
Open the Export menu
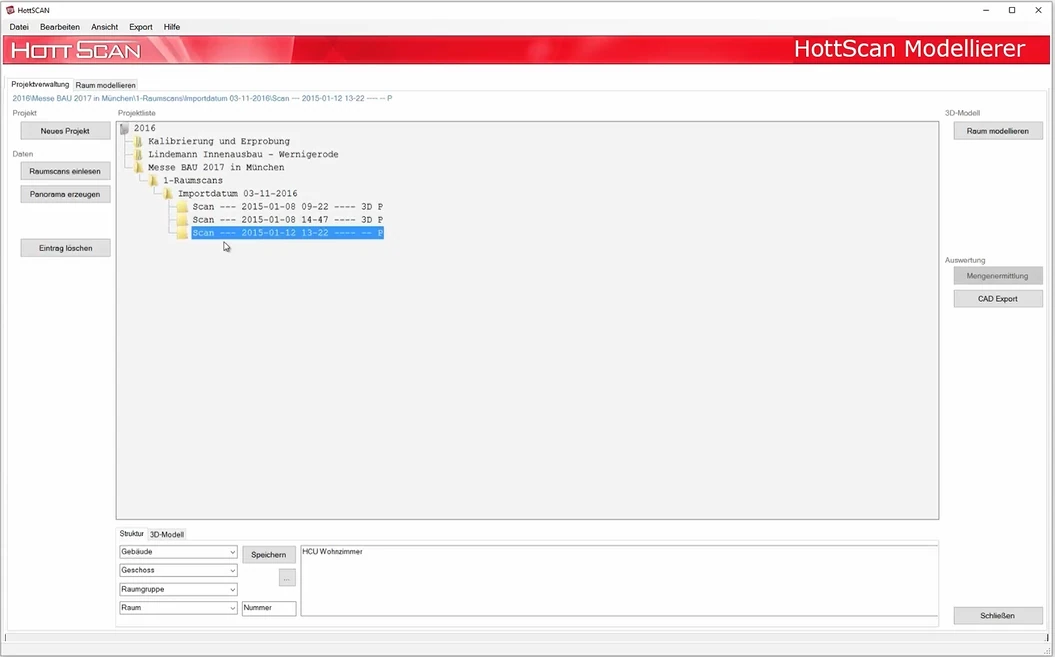coord(141,27)
